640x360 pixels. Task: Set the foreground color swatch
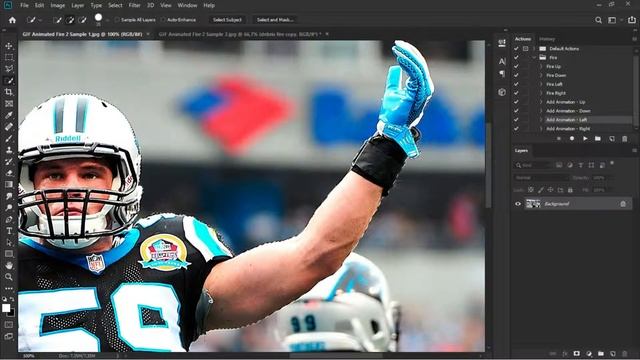[x=6, y=308]
